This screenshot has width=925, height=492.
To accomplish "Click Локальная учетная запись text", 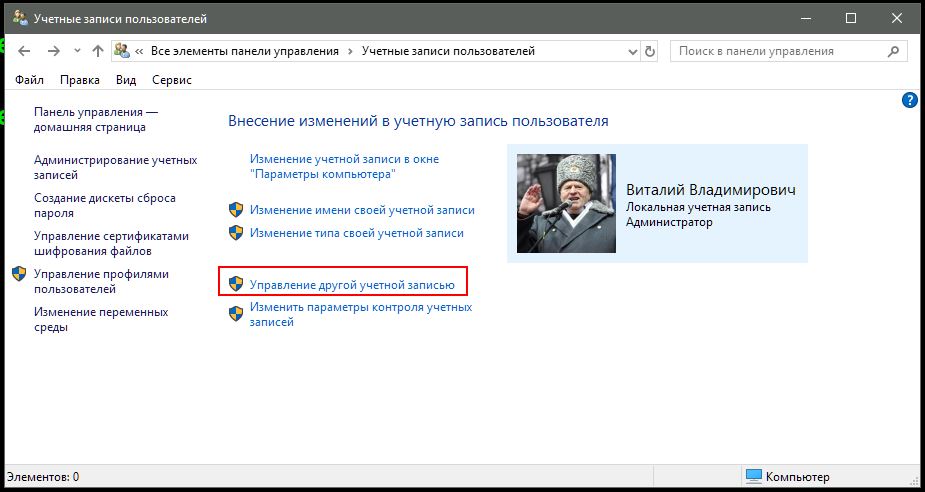I will (698, 207).
